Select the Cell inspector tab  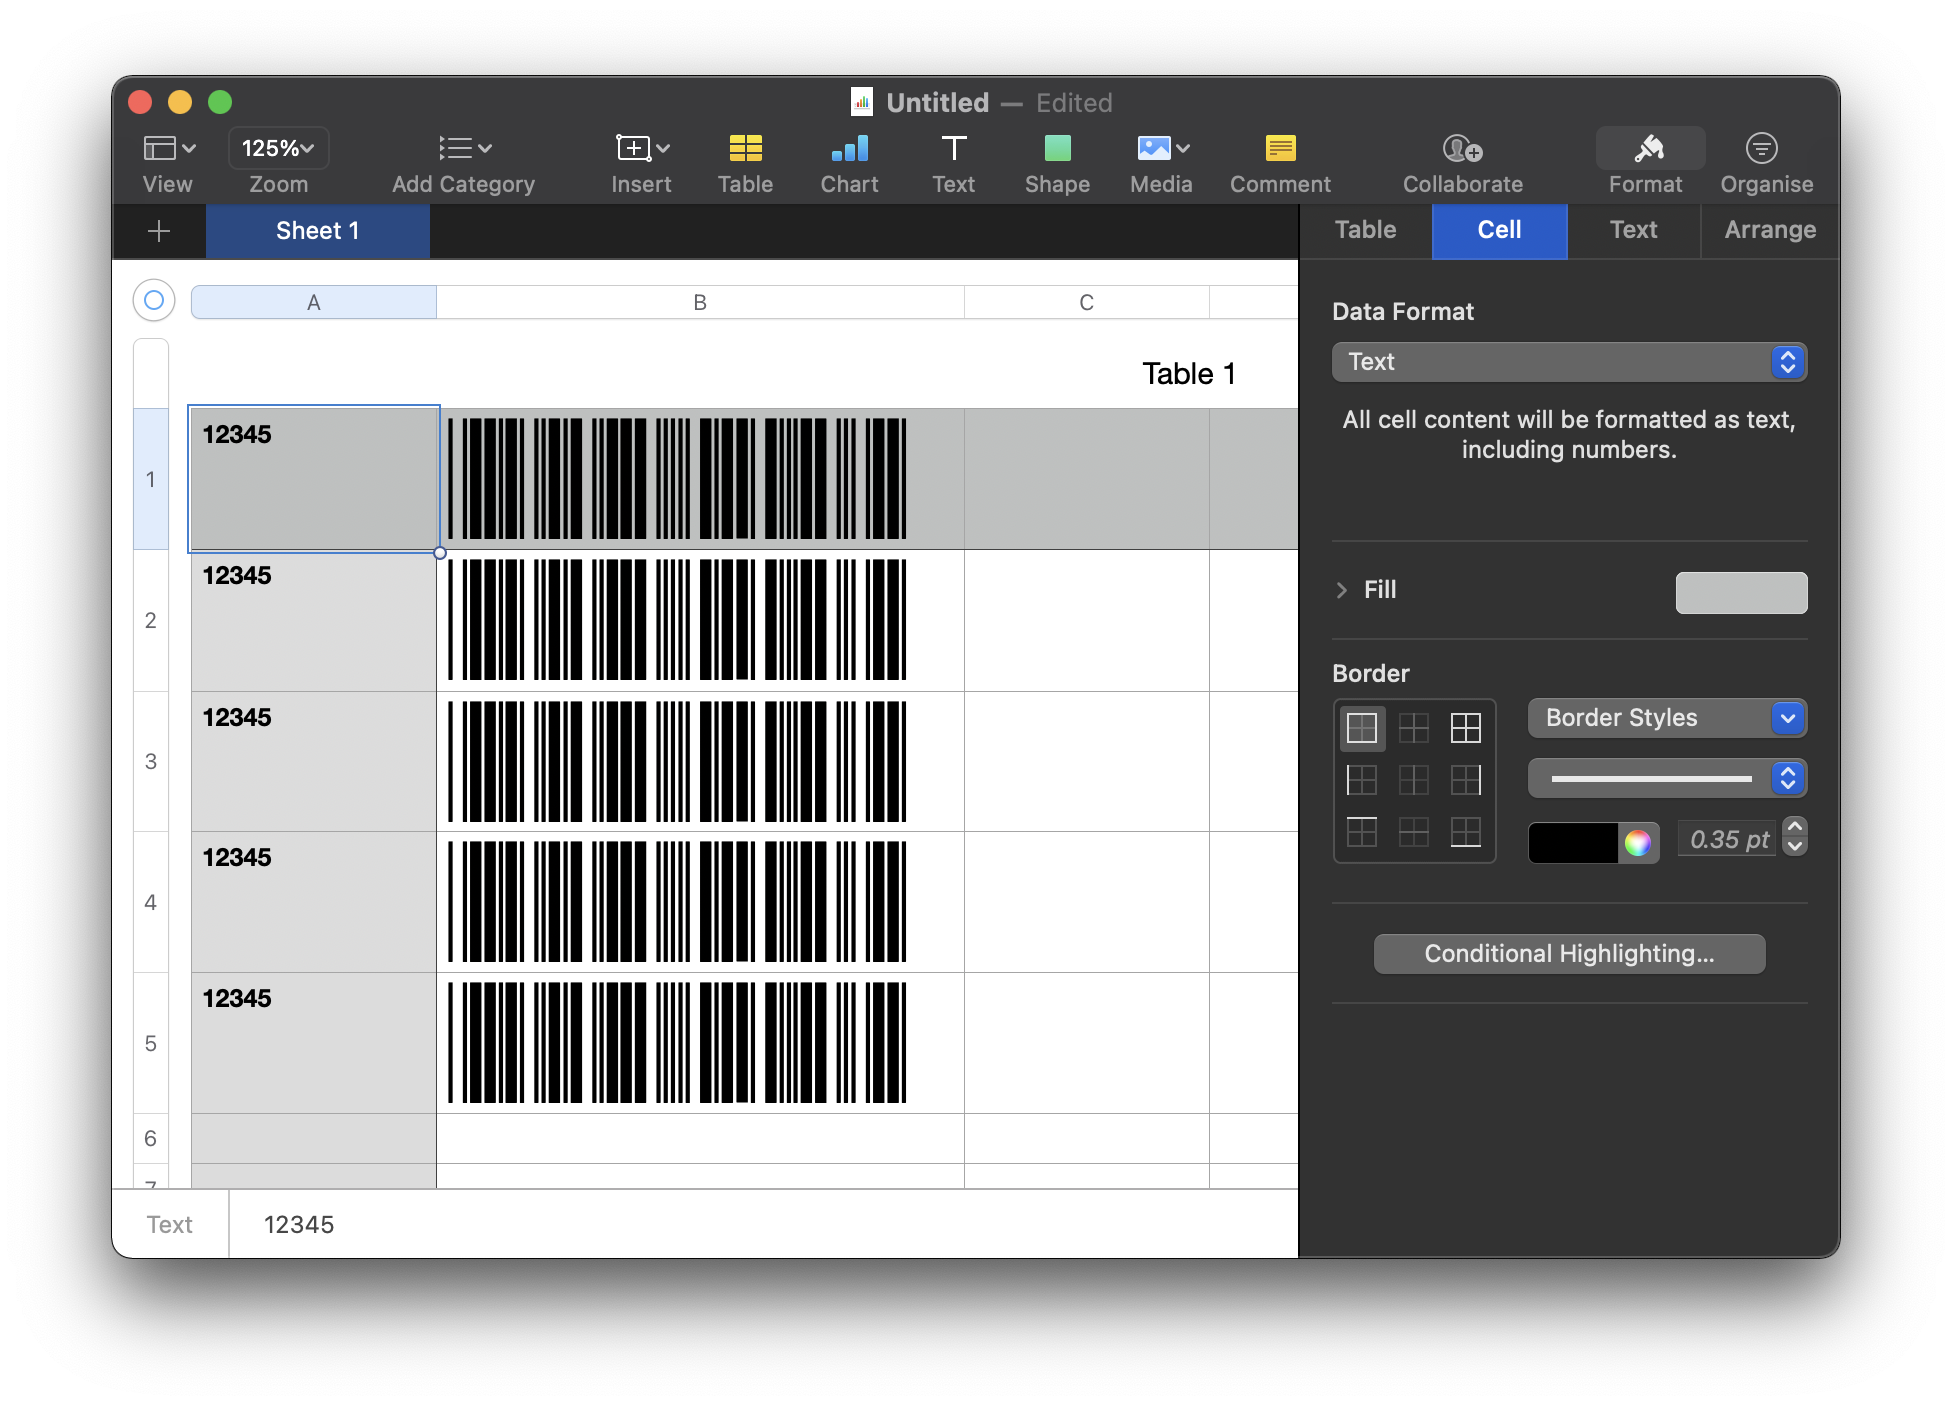point(1499,230)
